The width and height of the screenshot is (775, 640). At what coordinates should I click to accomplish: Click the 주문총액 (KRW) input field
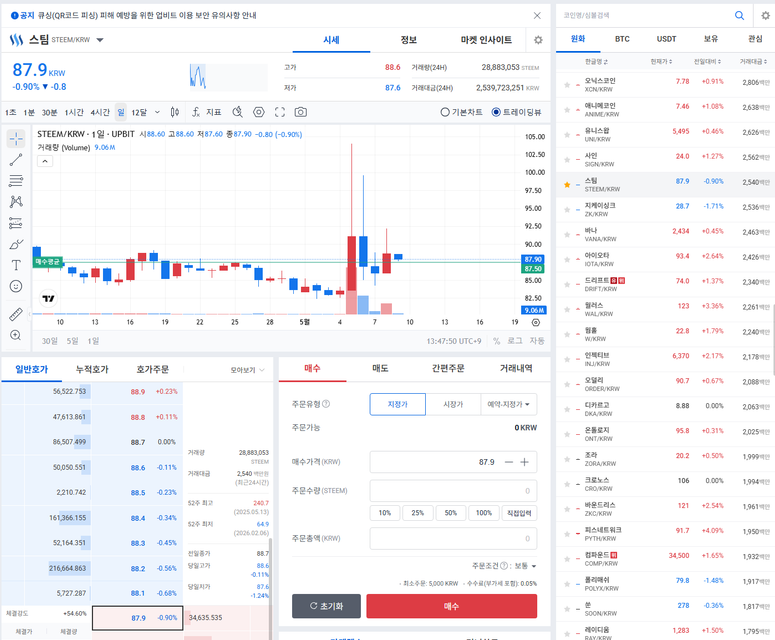click(x=453, y=539)
